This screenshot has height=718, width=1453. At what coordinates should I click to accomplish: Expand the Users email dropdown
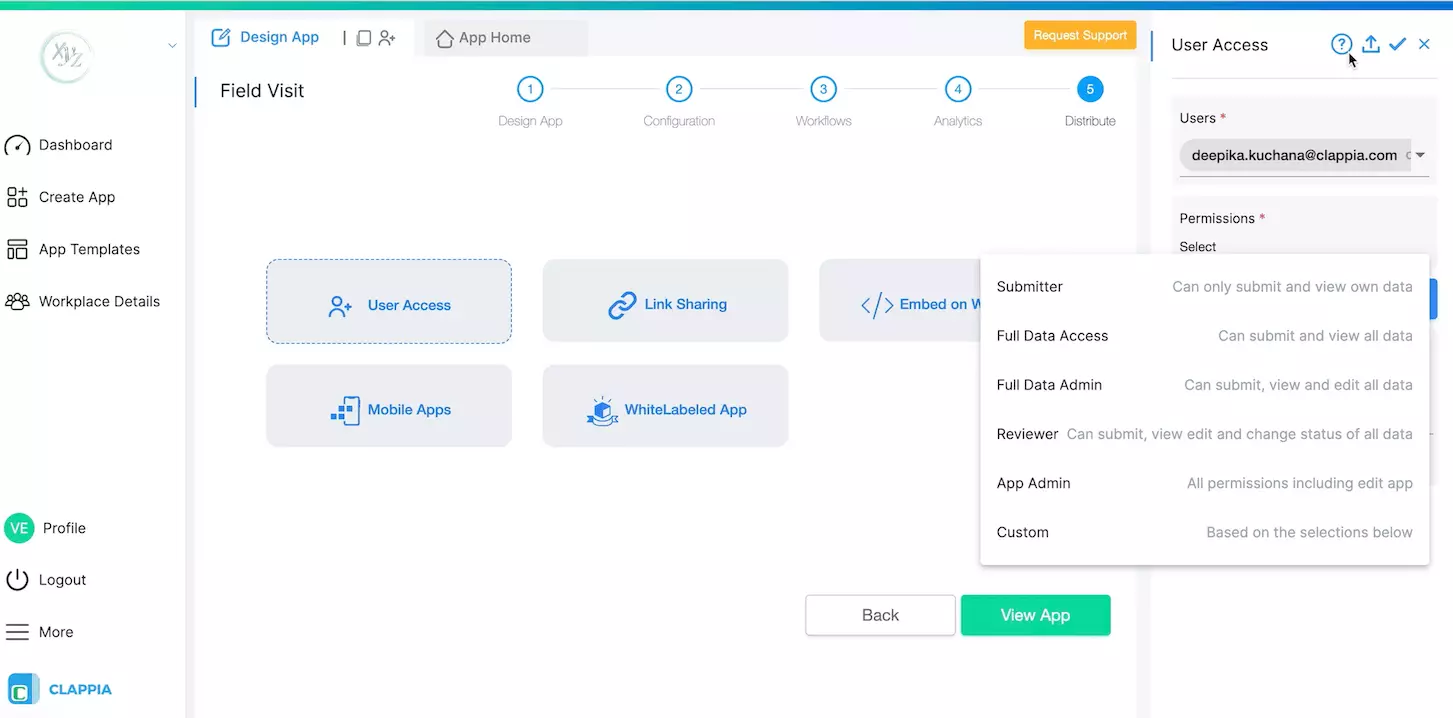click(1419, 155)
